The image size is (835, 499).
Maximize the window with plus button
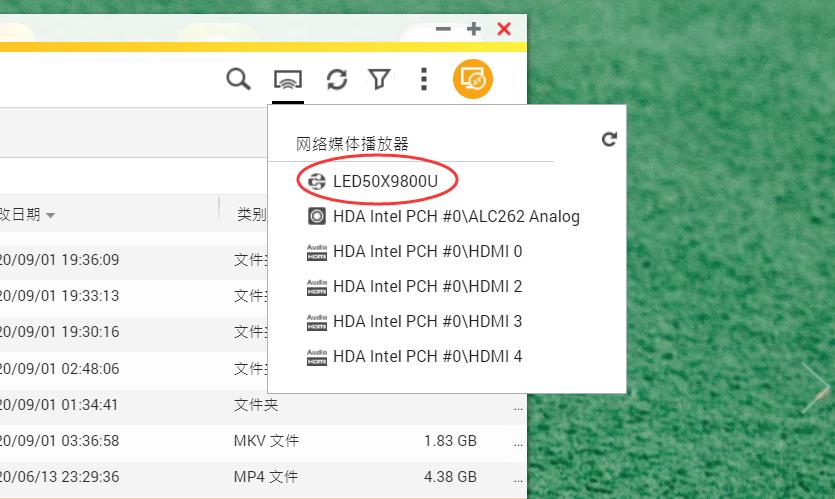473,29
